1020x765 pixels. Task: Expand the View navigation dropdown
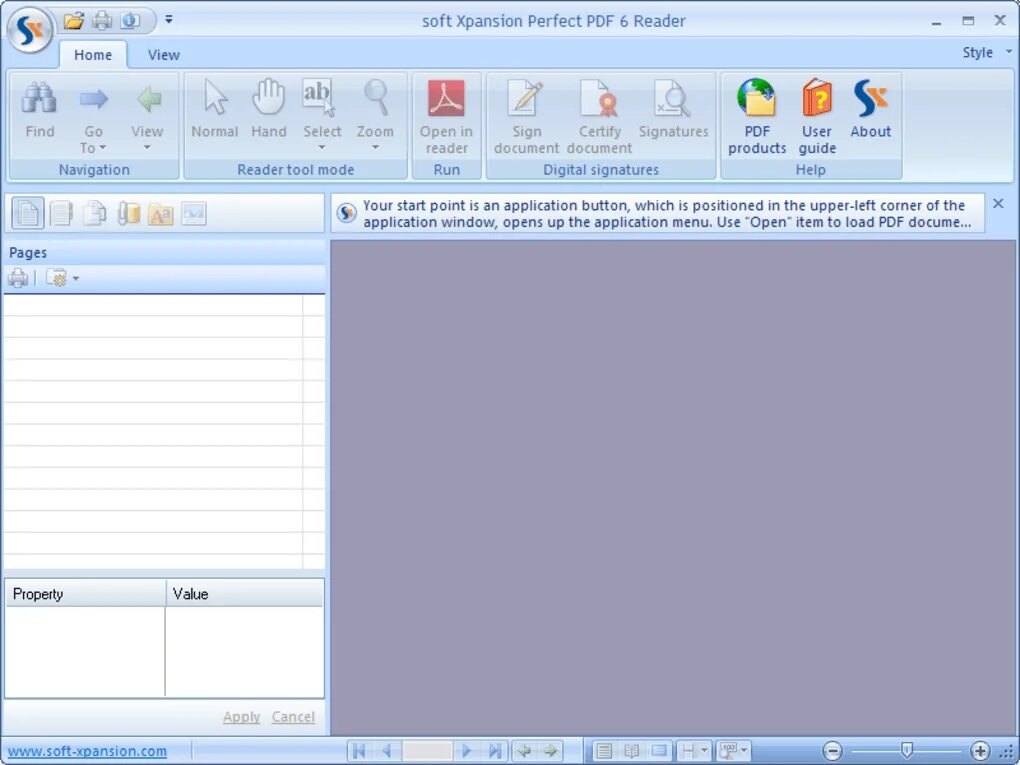147,147
